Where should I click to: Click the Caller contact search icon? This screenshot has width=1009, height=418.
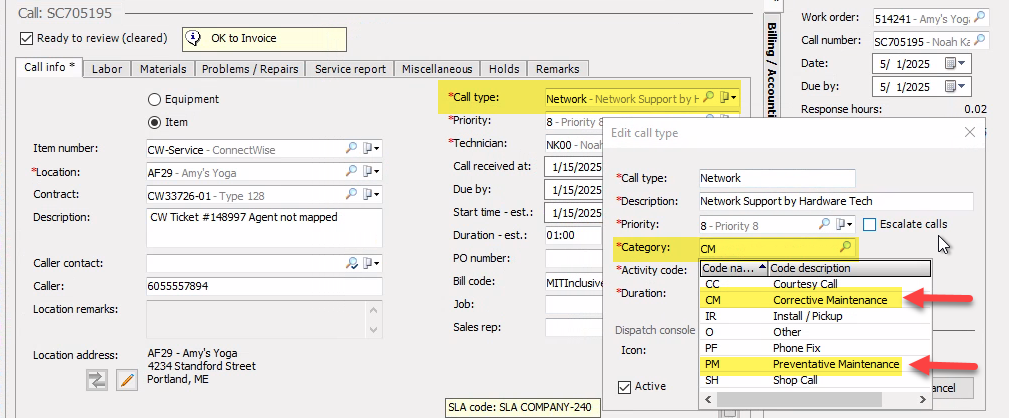pyautogui.click(x=351, y=263)
